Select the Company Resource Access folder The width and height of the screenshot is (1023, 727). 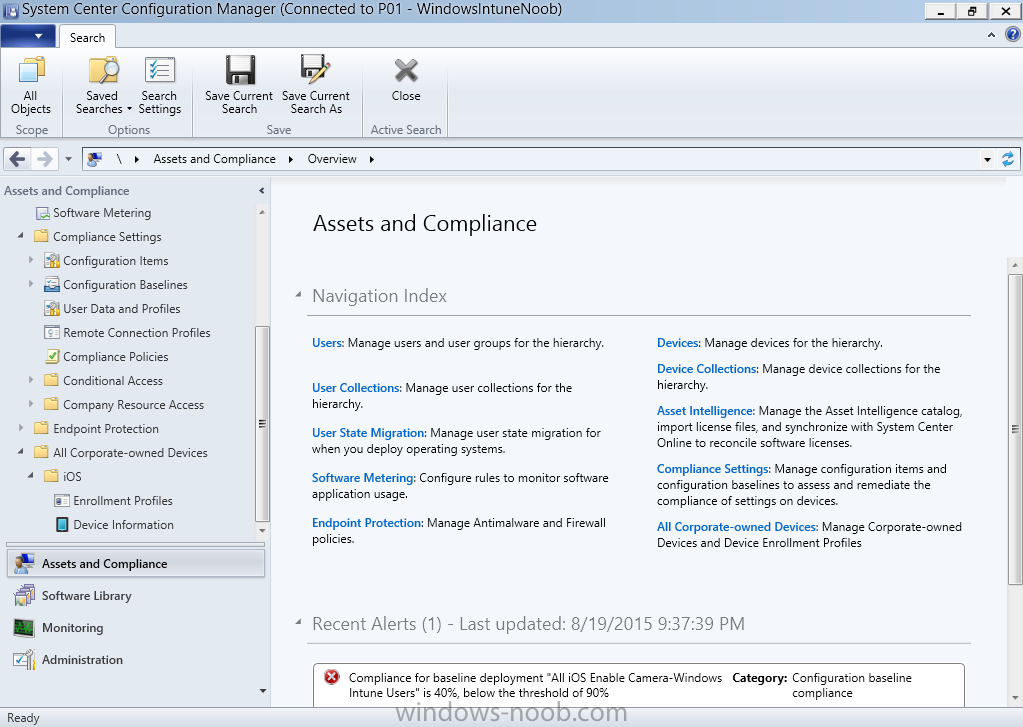(x=124, y=405)
